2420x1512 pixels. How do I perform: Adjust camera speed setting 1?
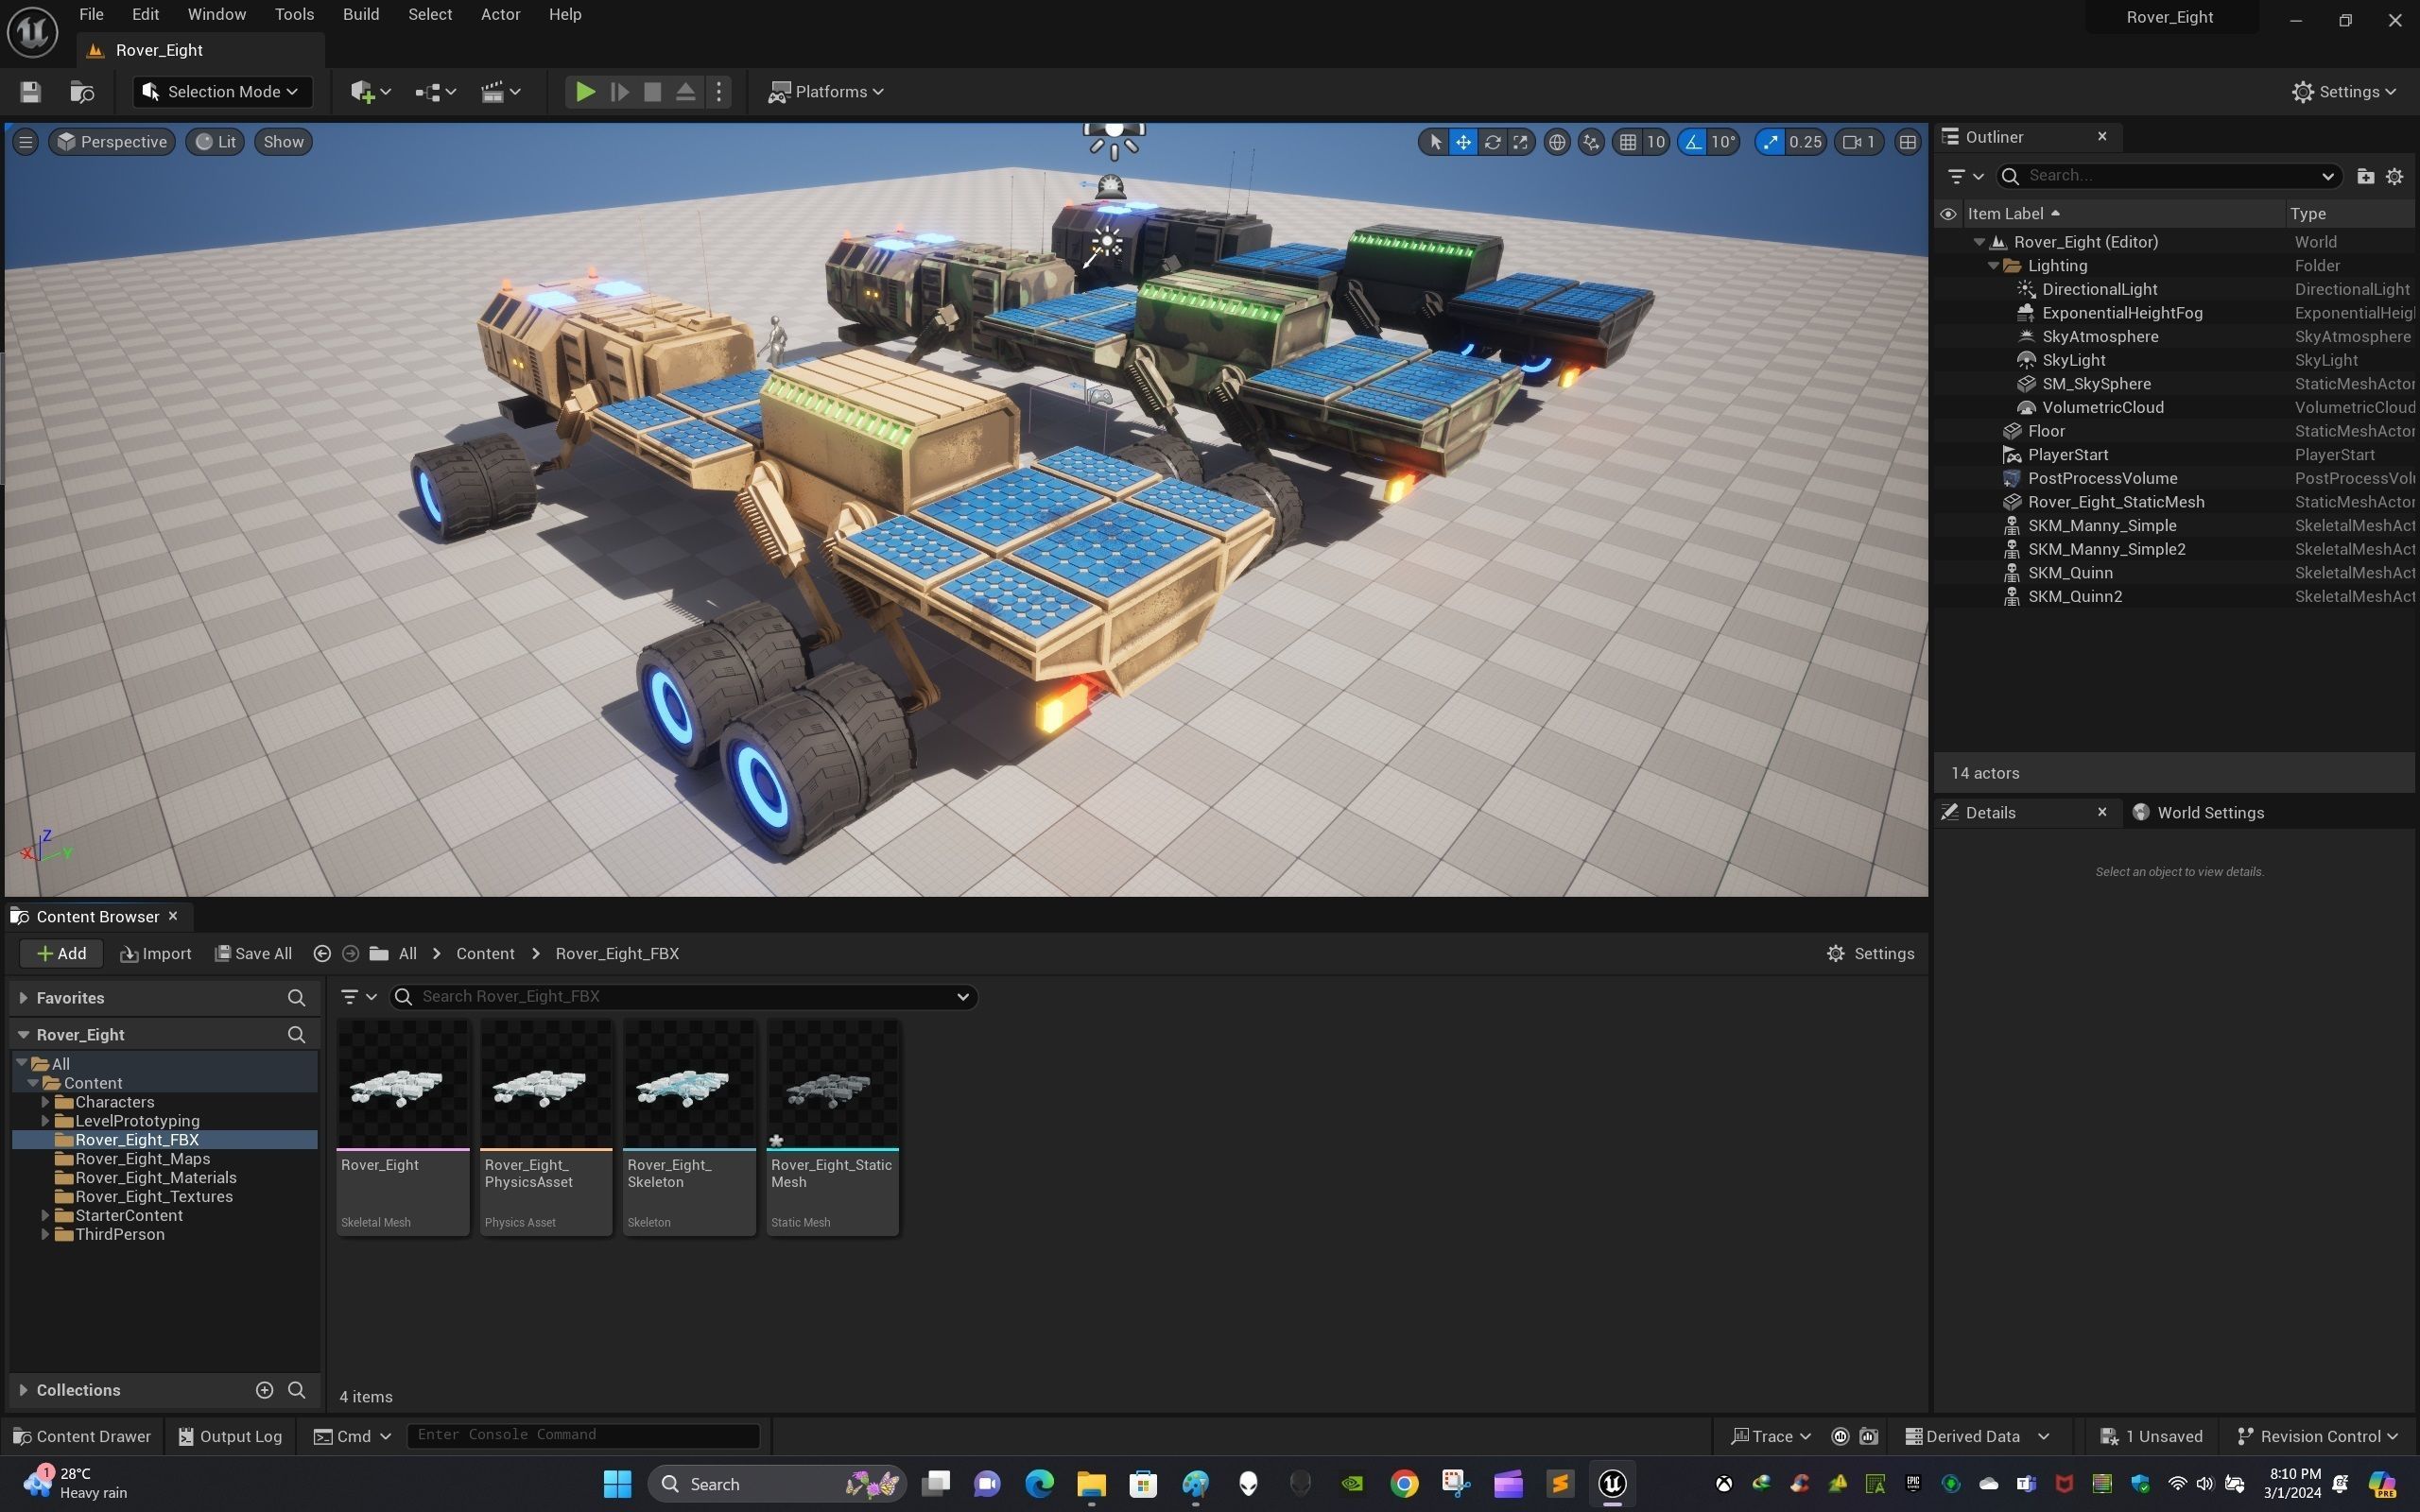point(1859,142)
